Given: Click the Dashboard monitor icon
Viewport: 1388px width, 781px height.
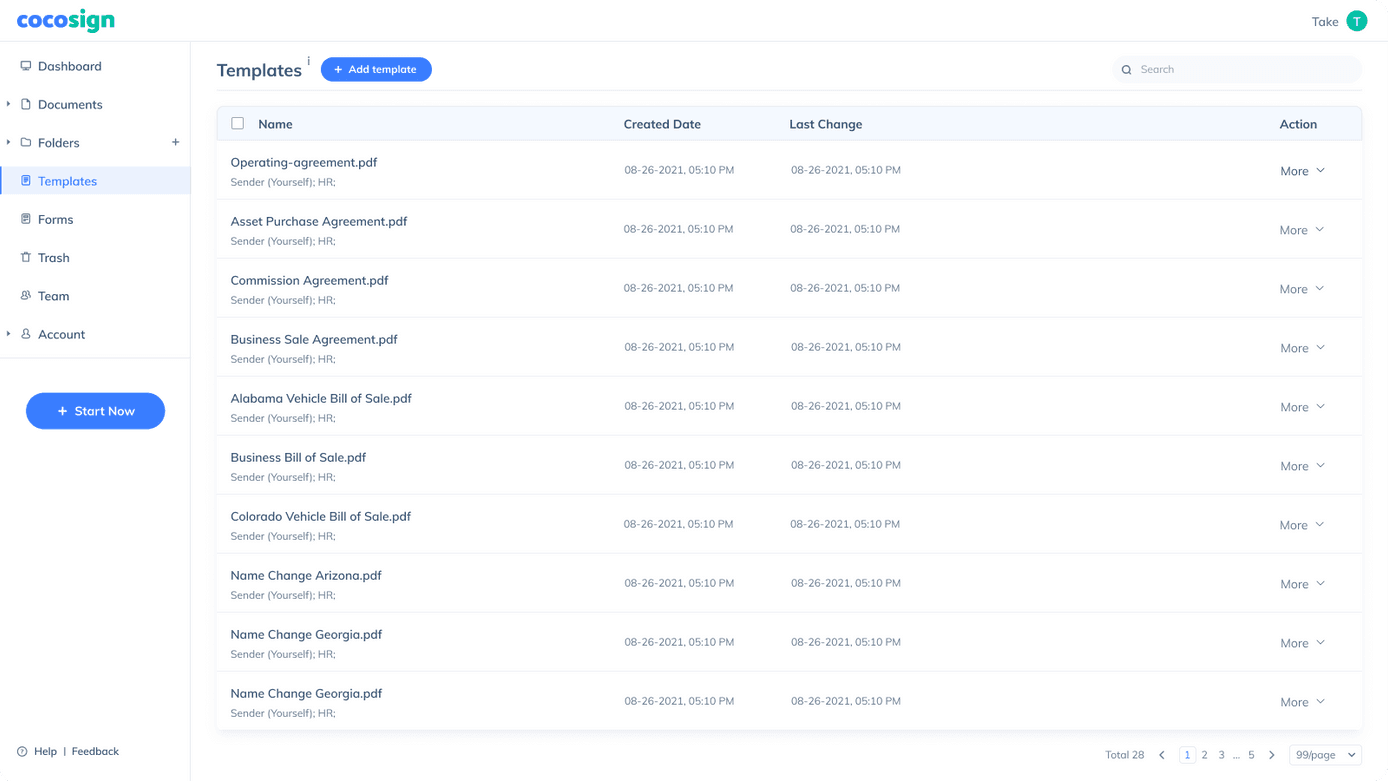Looking at the screenshot, I should [x=26, y=66].
